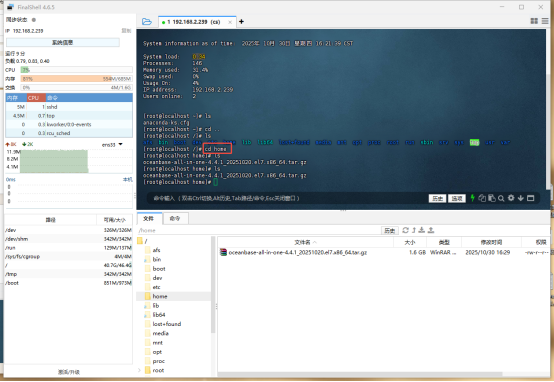Viewport: 554px width, 382px height.
Task: Click the upload file icon
Action: tap(431, 230)
